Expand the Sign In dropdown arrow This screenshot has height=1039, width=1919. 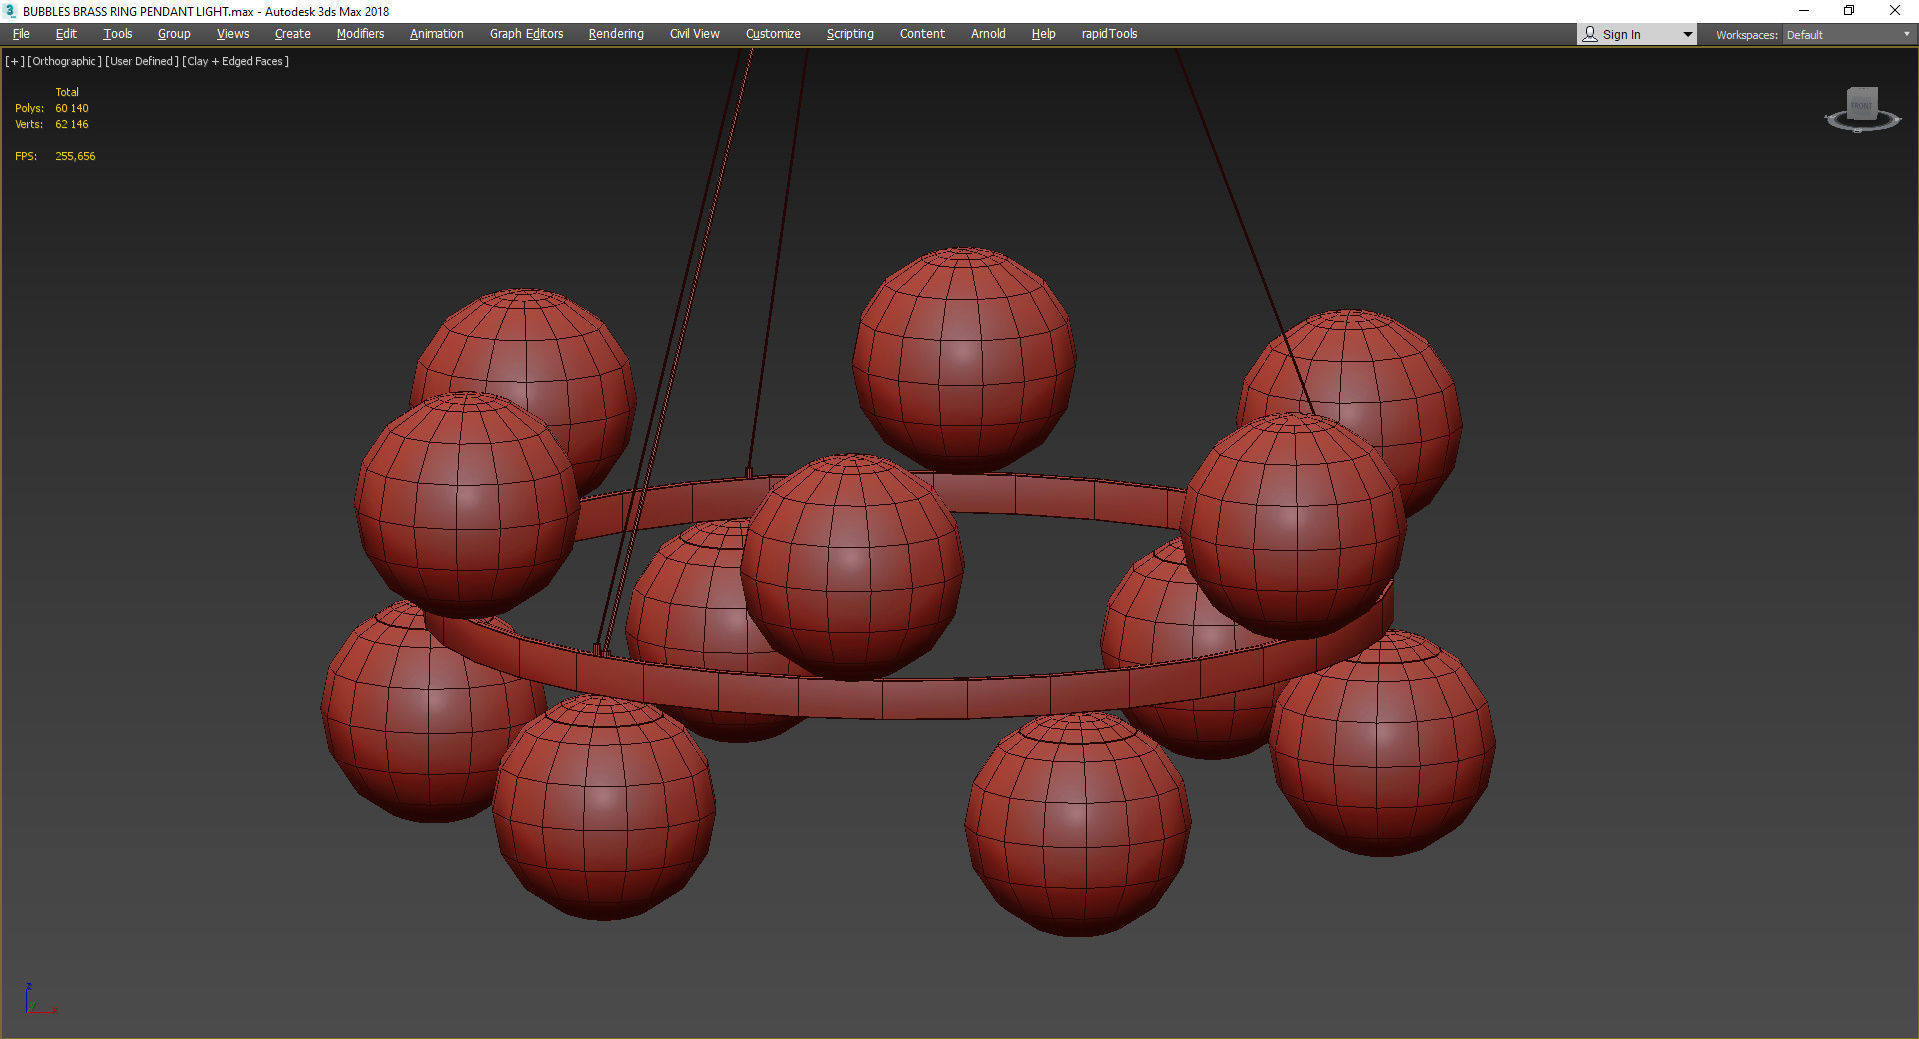1687,35
